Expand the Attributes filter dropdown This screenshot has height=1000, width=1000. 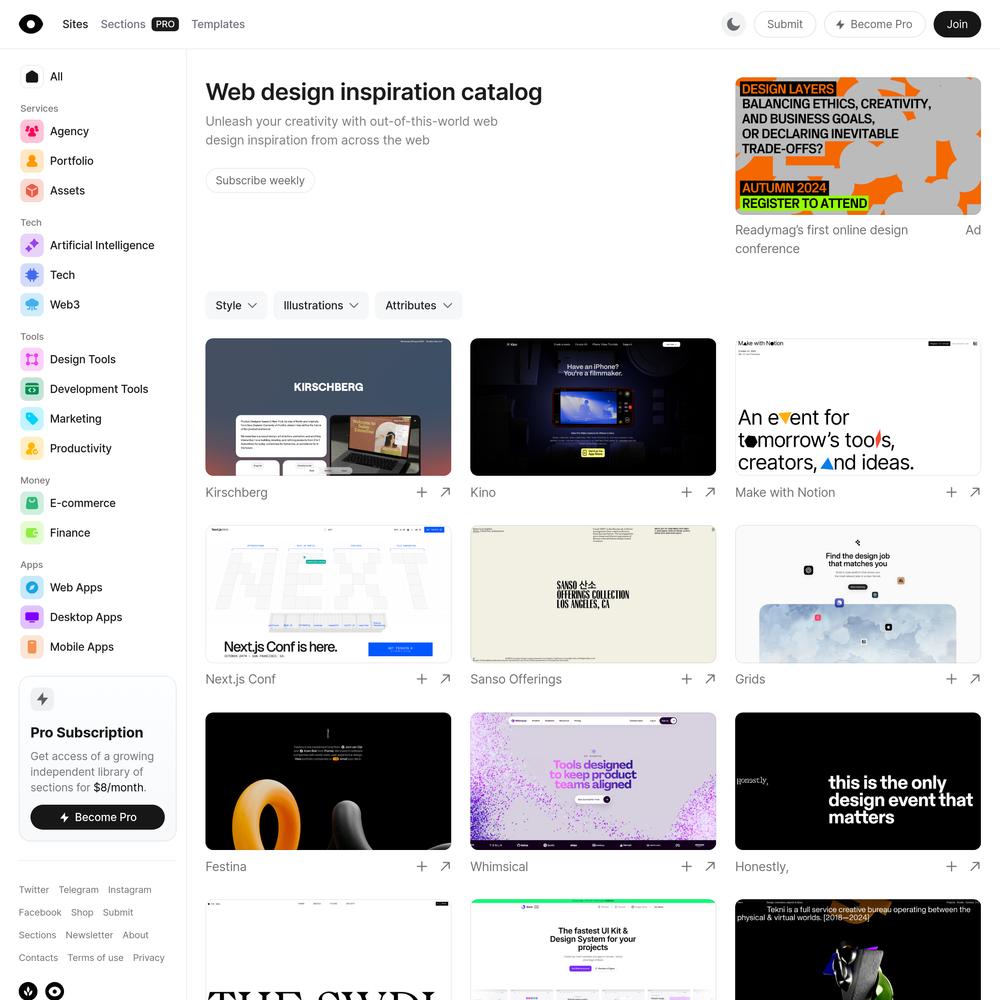point(418,305)
